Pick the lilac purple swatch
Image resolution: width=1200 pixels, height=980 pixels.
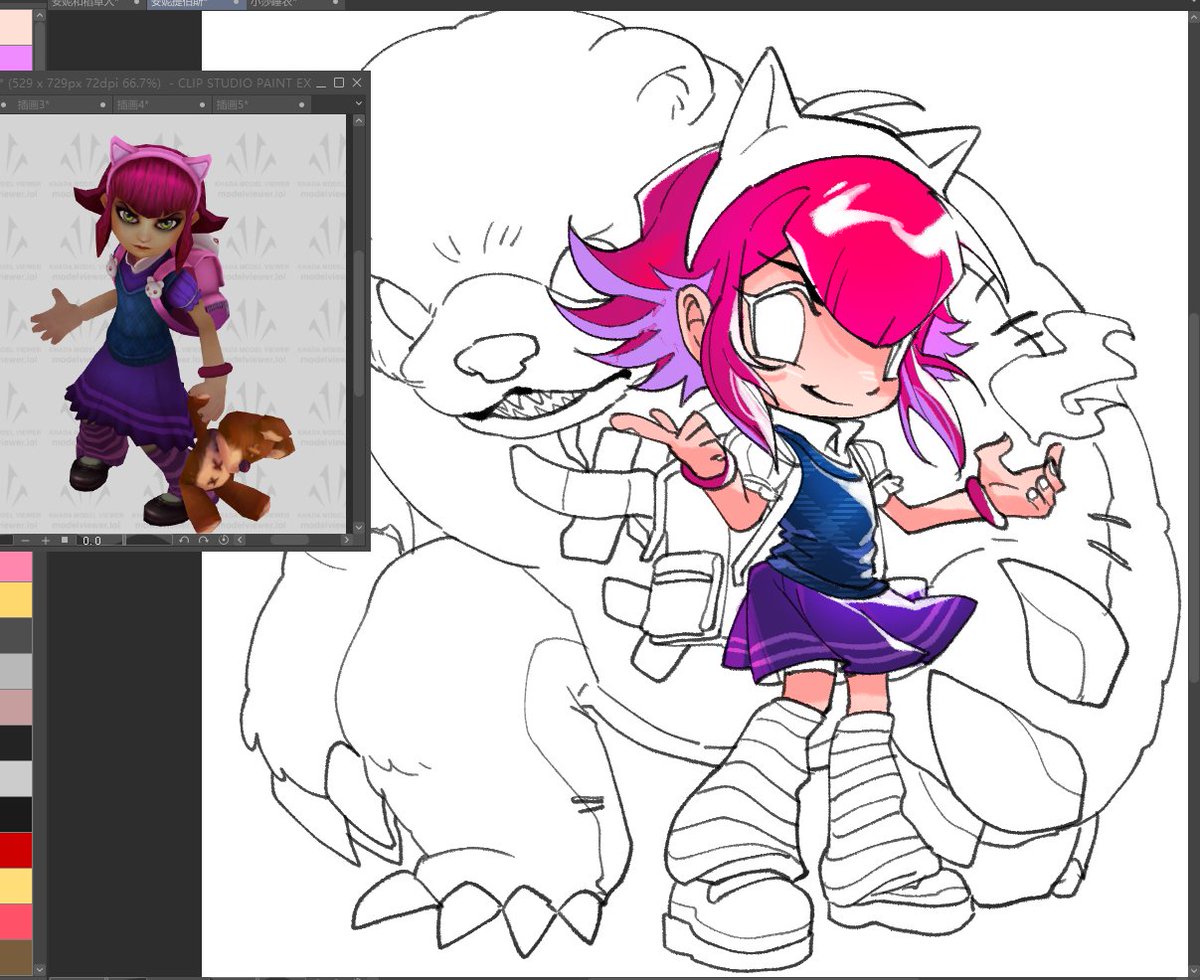tap(16, 57)
